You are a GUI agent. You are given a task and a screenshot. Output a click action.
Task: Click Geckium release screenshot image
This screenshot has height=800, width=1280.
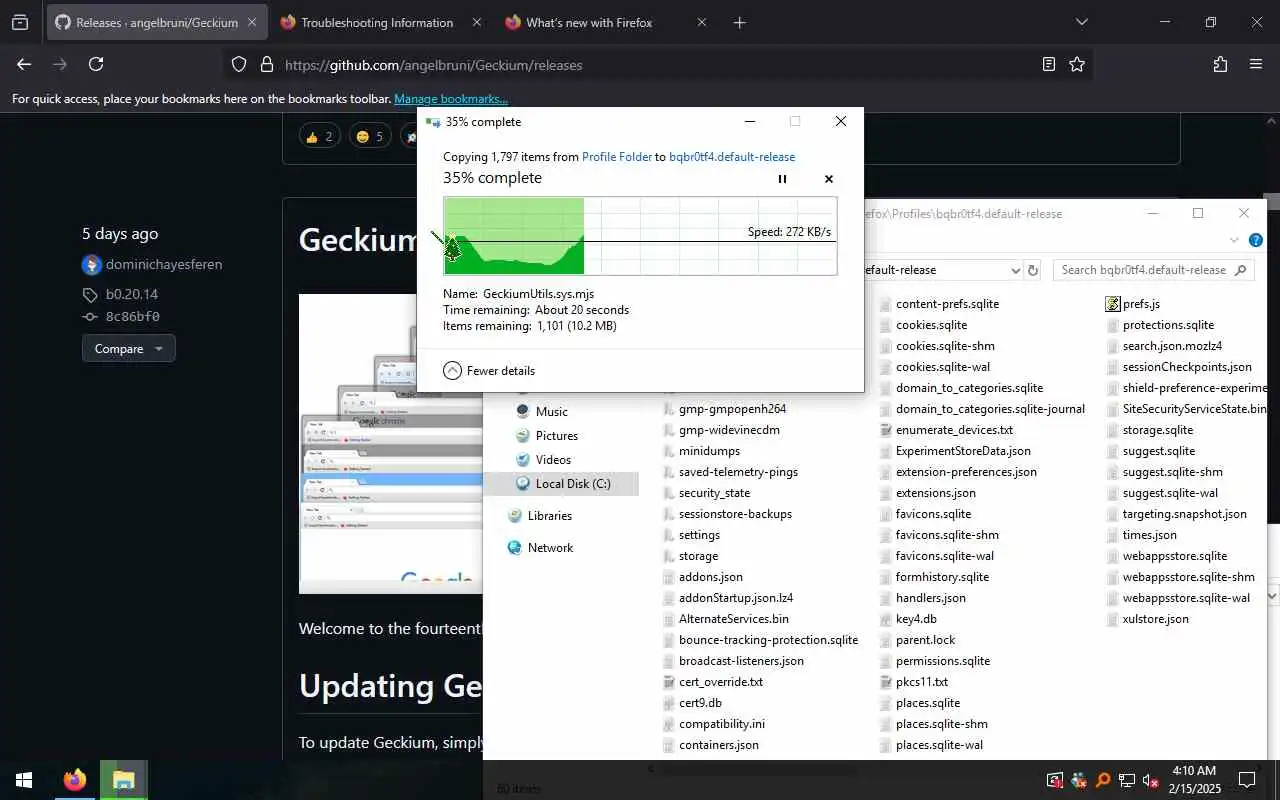click(391, 443)
